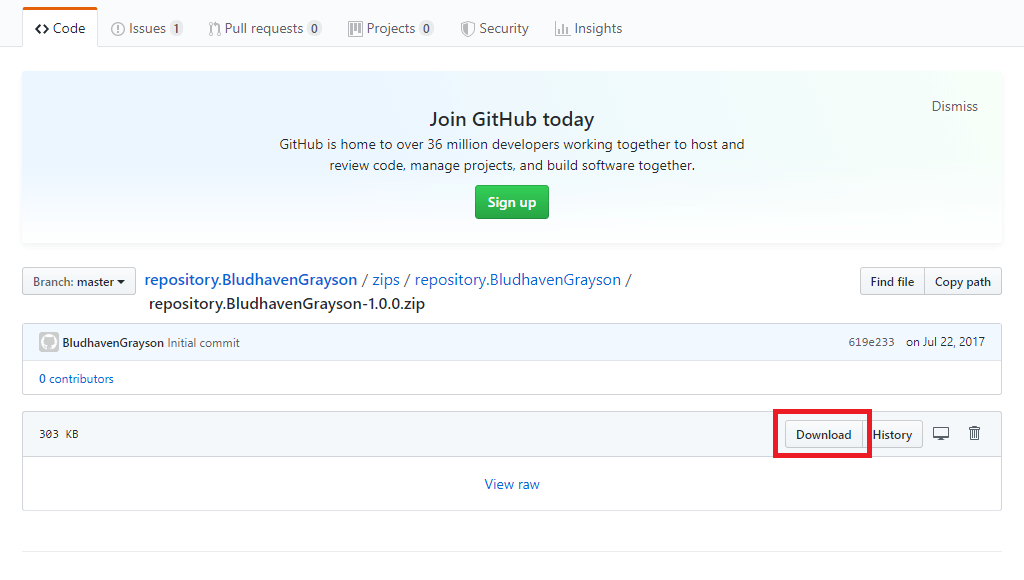
Task: View the file History
Action: [x=892, y=434]
